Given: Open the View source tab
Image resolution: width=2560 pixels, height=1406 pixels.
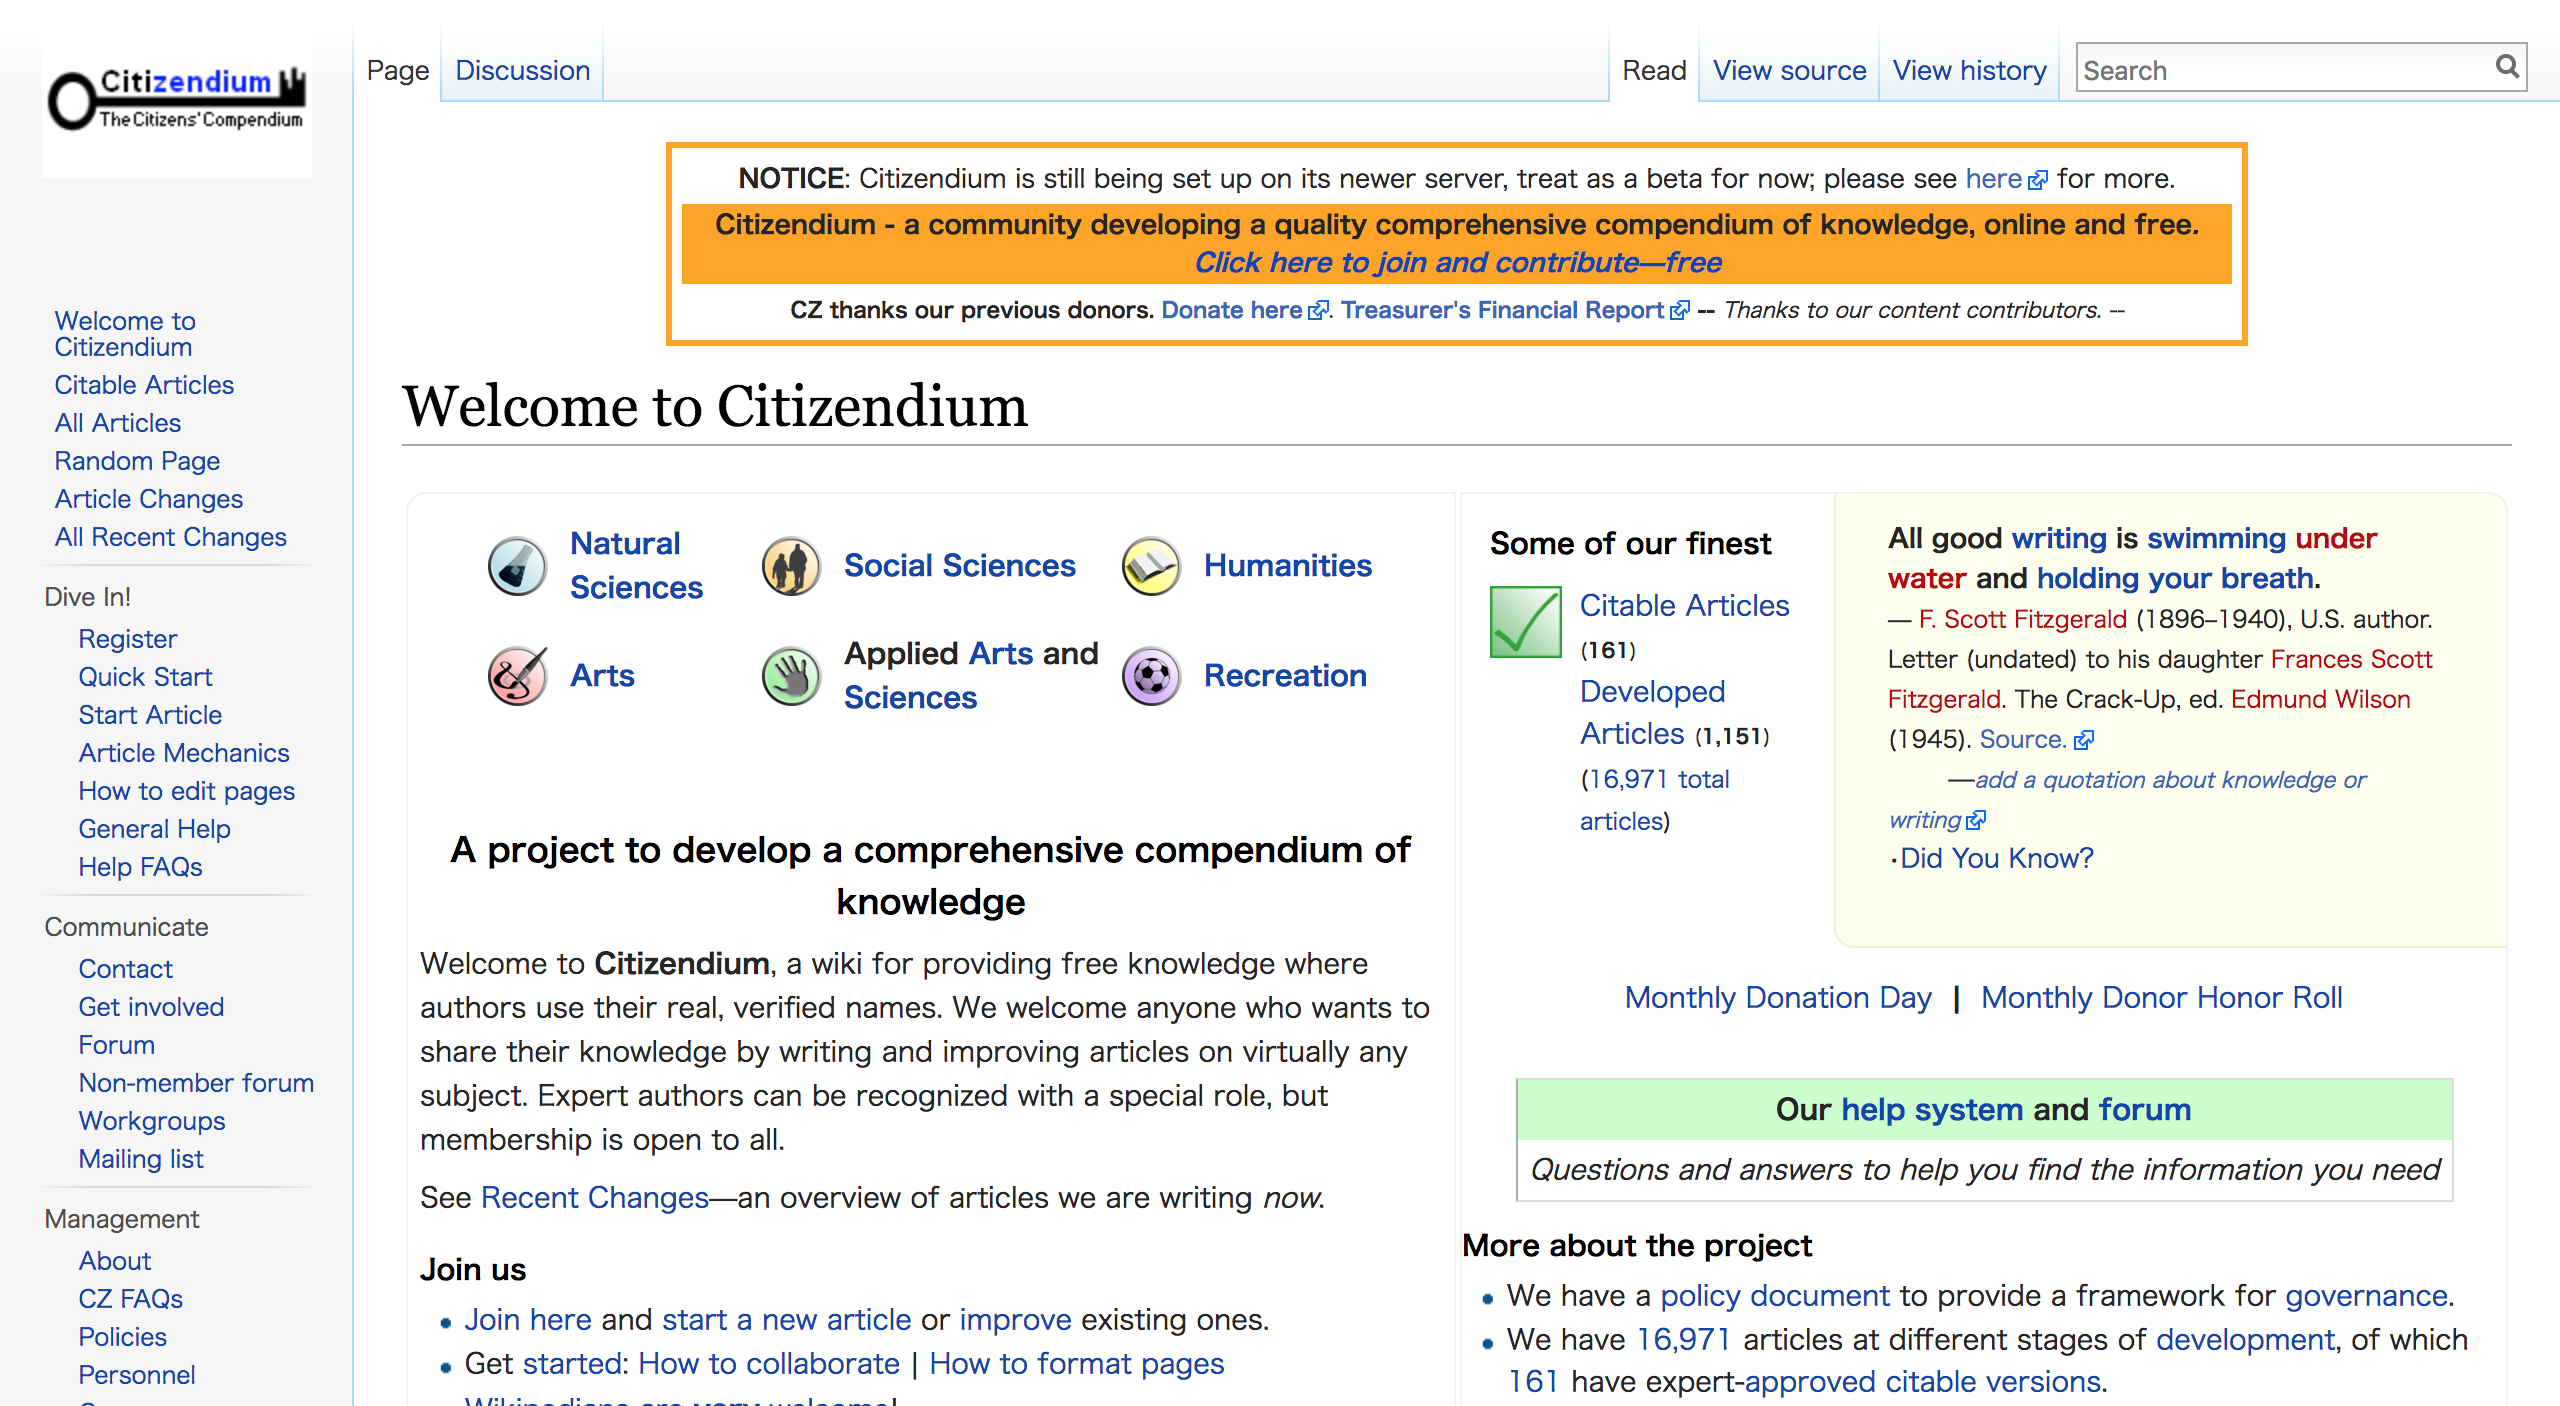Looking at the screenshot, I should coord(1789,71).
